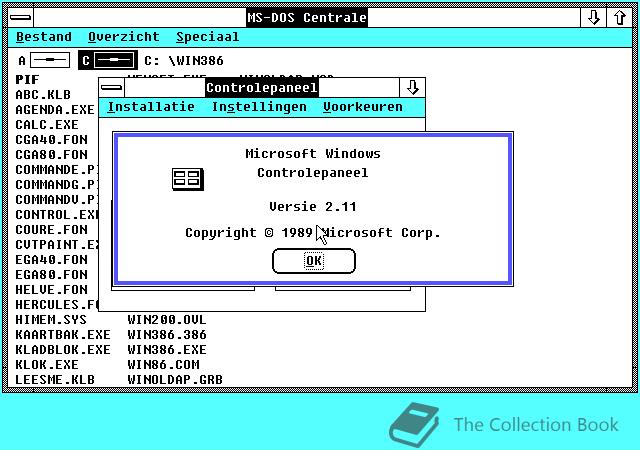
Task: Select the HERCULES file entry
Action: click(56, 305)
